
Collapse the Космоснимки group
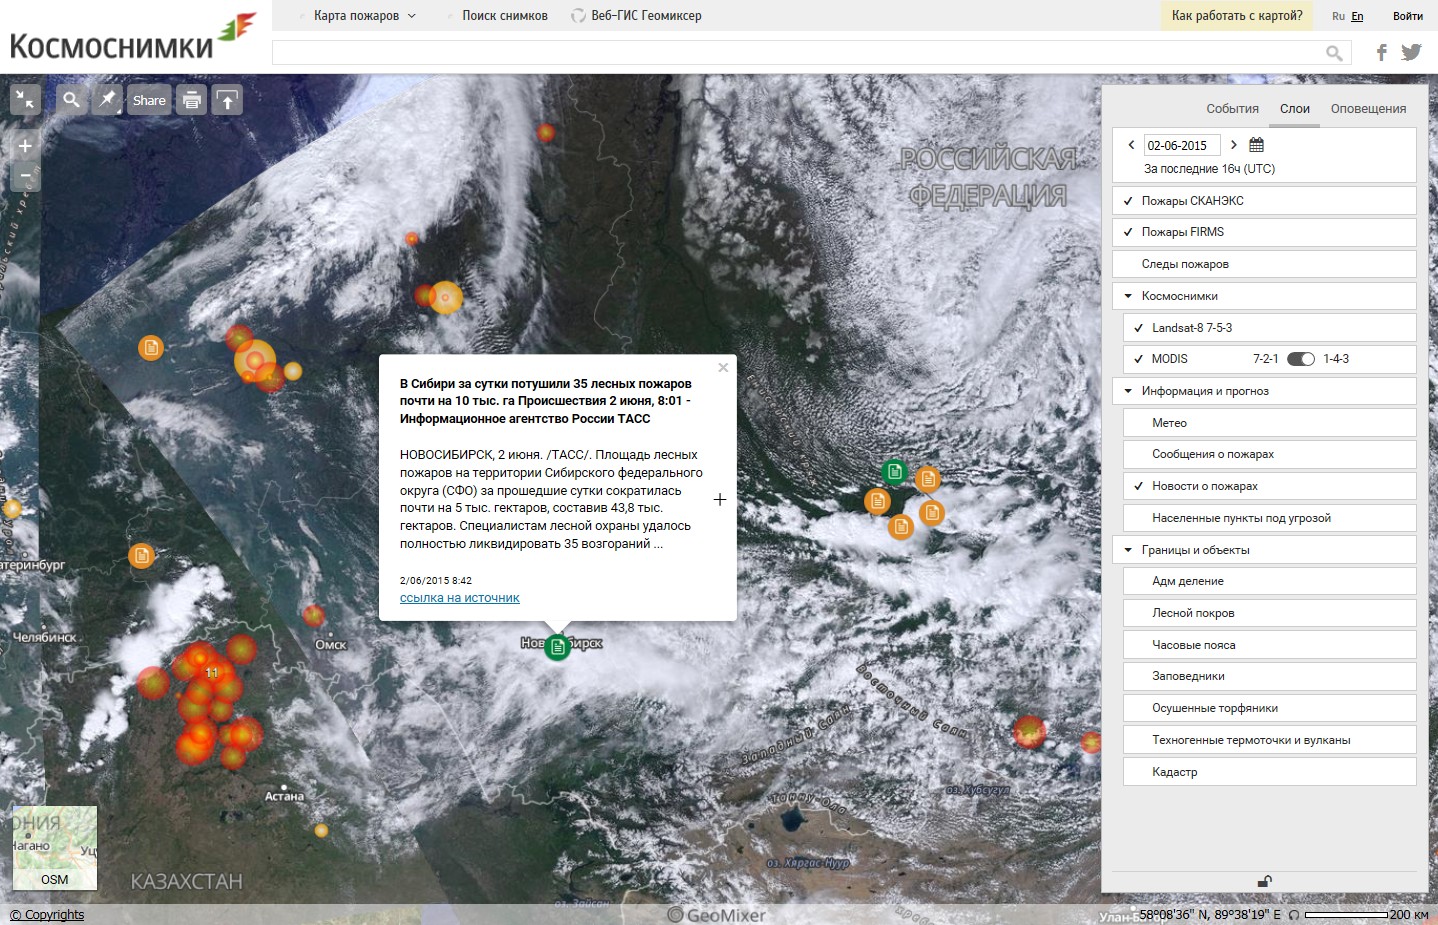[x=1128, y=296]
